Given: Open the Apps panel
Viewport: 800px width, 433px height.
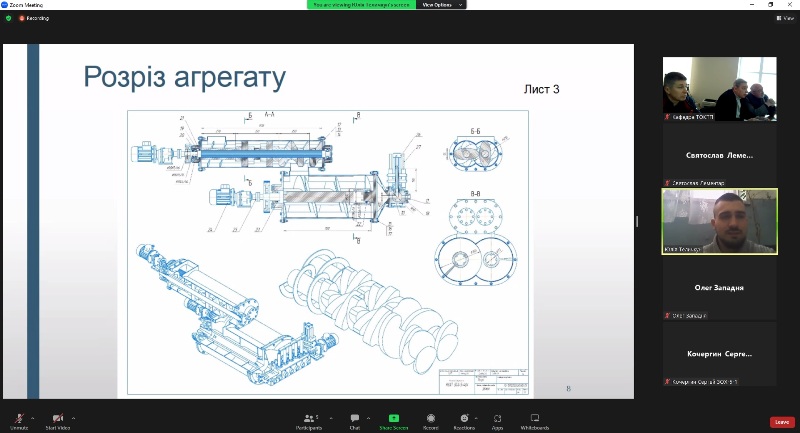Looking at the screenshot, I should pos(497,421).
